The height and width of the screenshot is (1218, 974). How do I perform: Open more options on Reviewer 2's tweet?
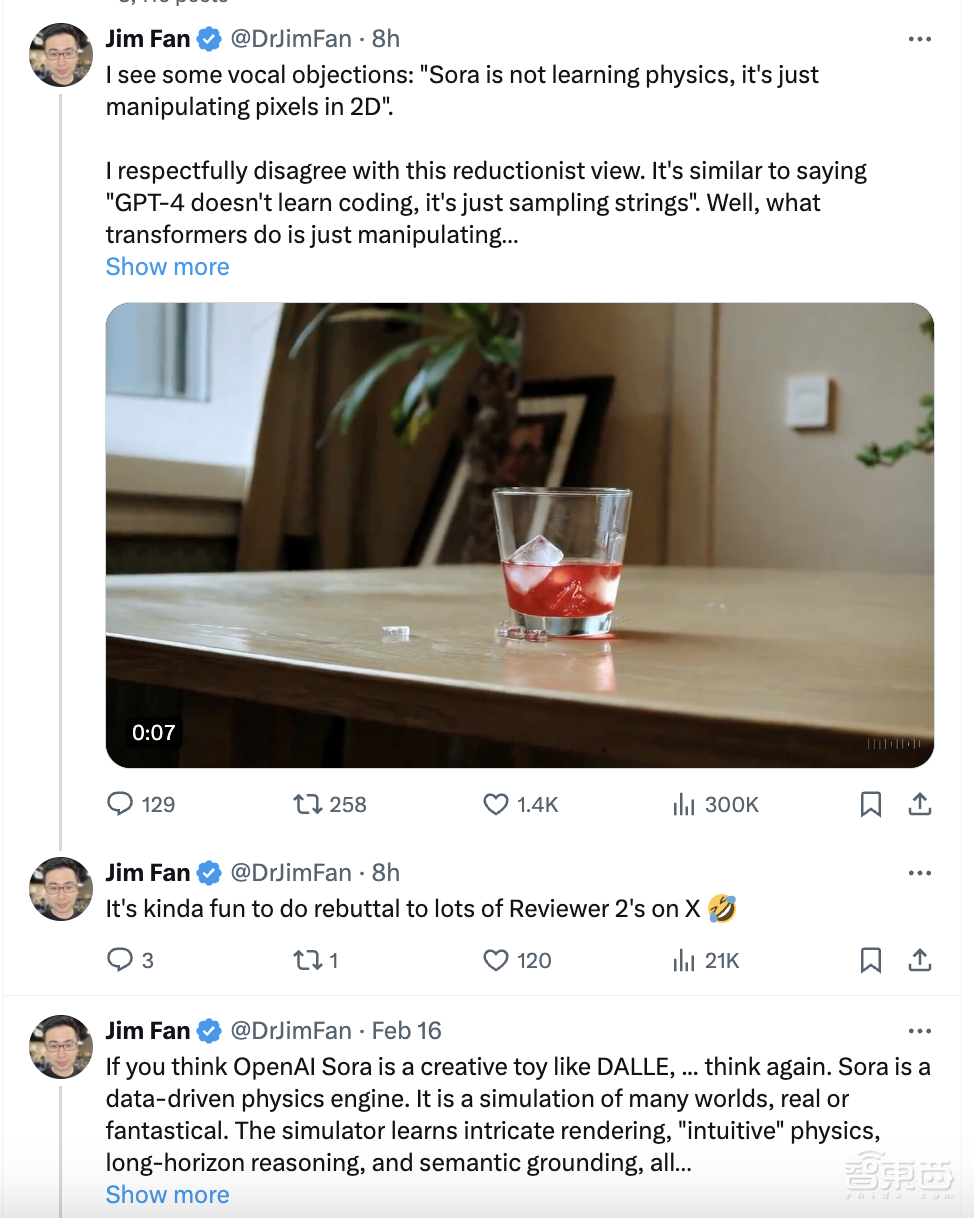pos(919,873)
